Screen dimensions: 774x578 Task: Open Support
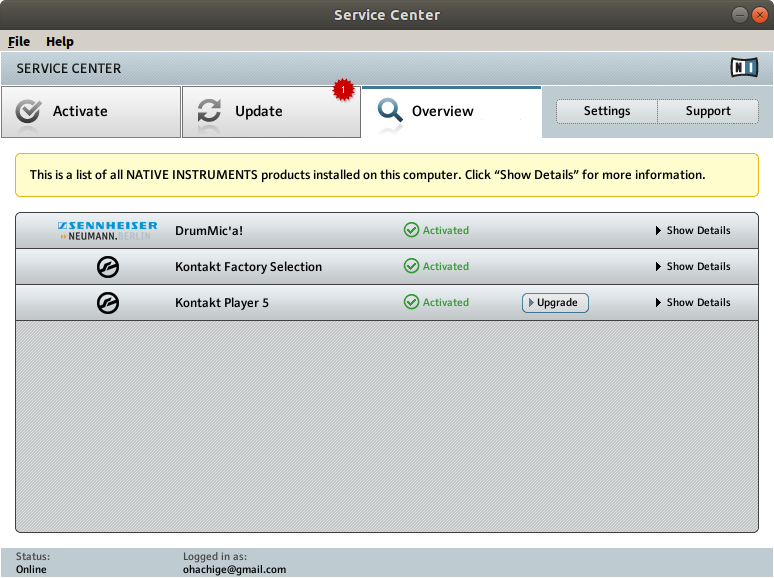(708, 111)
